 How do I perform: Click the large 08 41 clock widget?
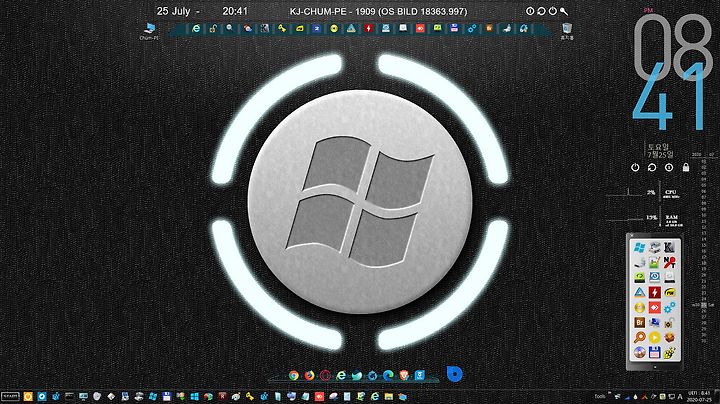pyautogui.click(x=672, y=72)
